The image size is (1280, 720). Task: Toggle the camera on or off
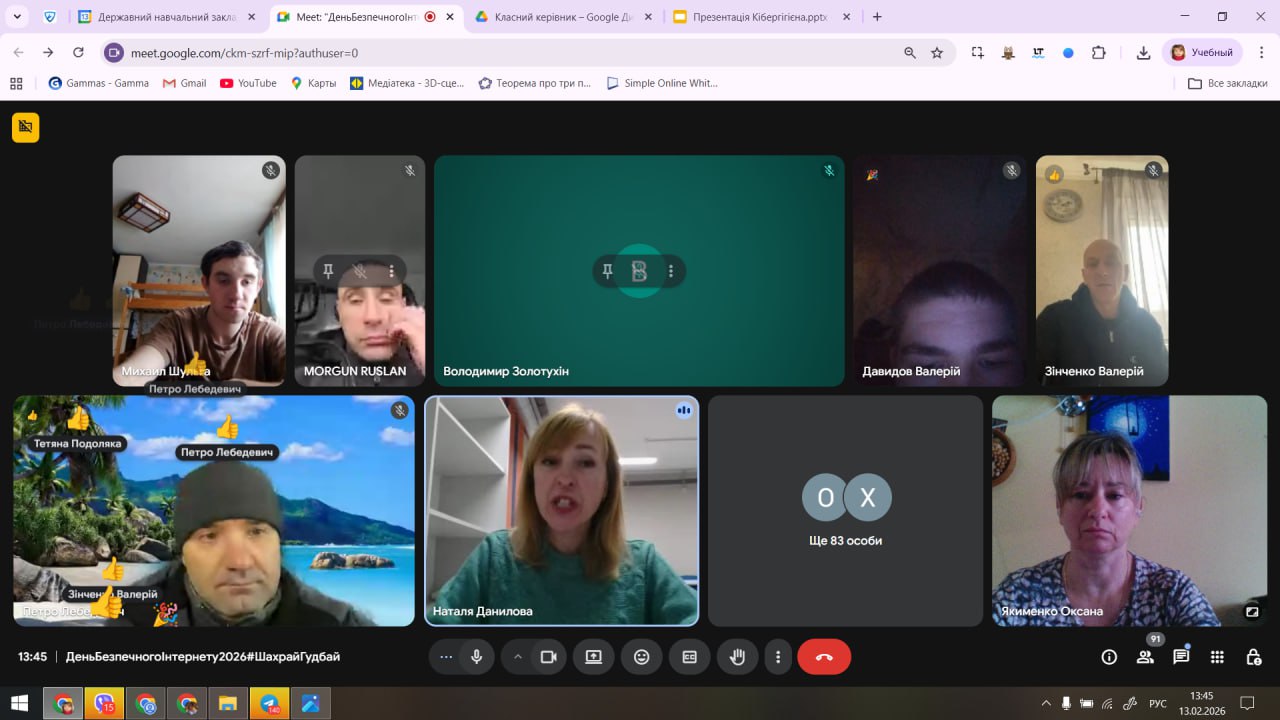point(548,657)
